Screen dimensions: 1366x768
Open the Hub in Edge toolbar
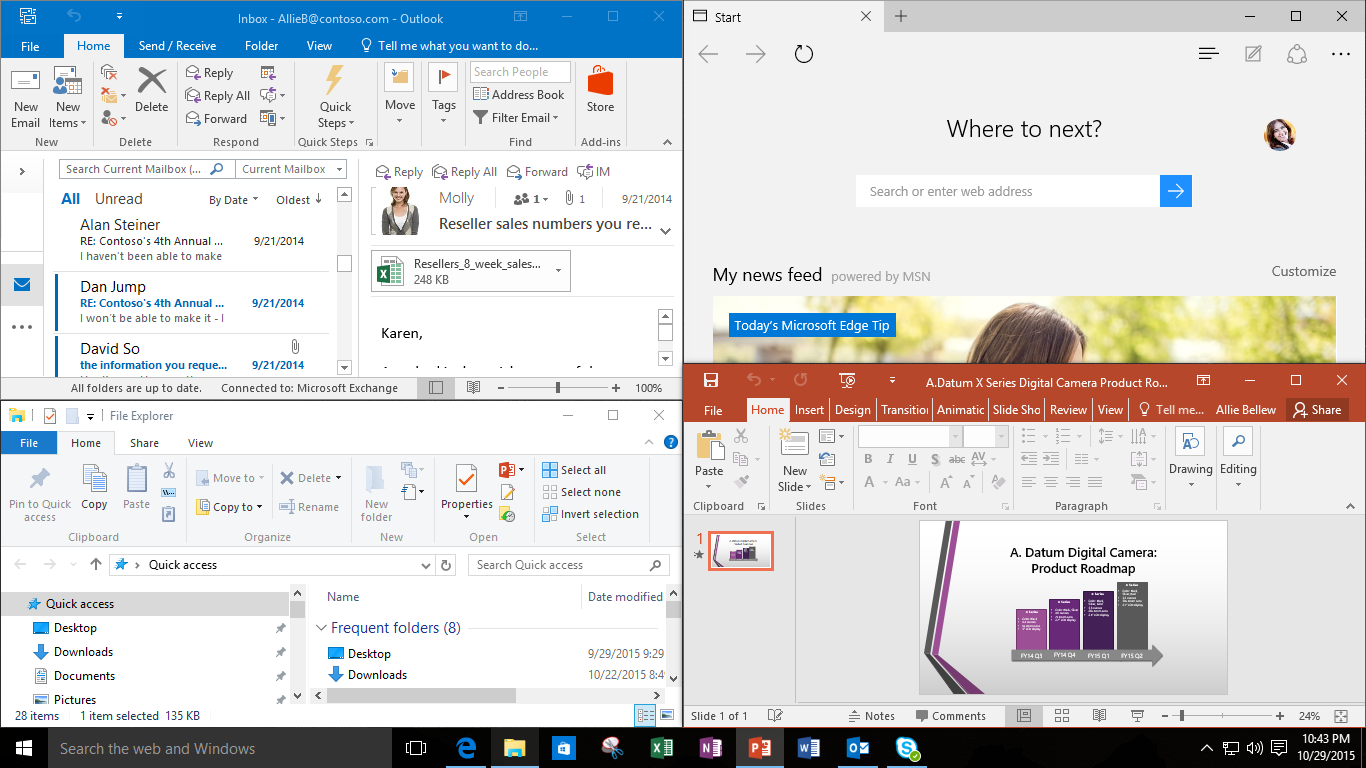[x=1208, y=54]
